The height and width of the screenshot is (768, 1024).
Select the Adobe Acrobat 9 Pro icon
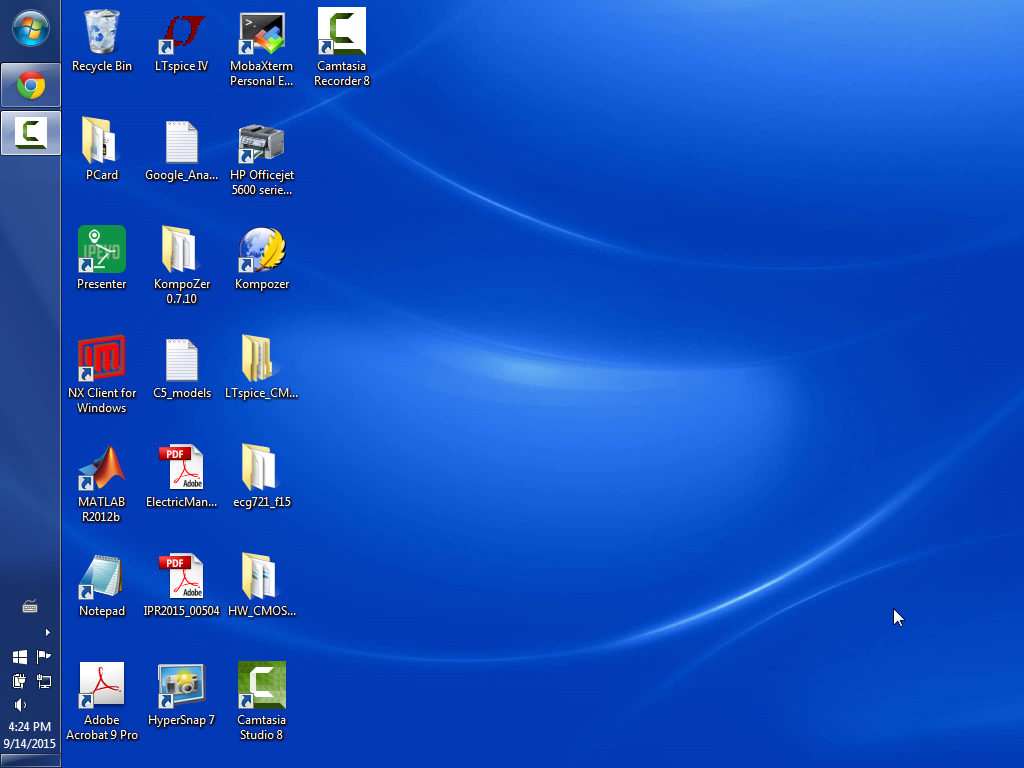pyautogui.click(x=102, y=687)
